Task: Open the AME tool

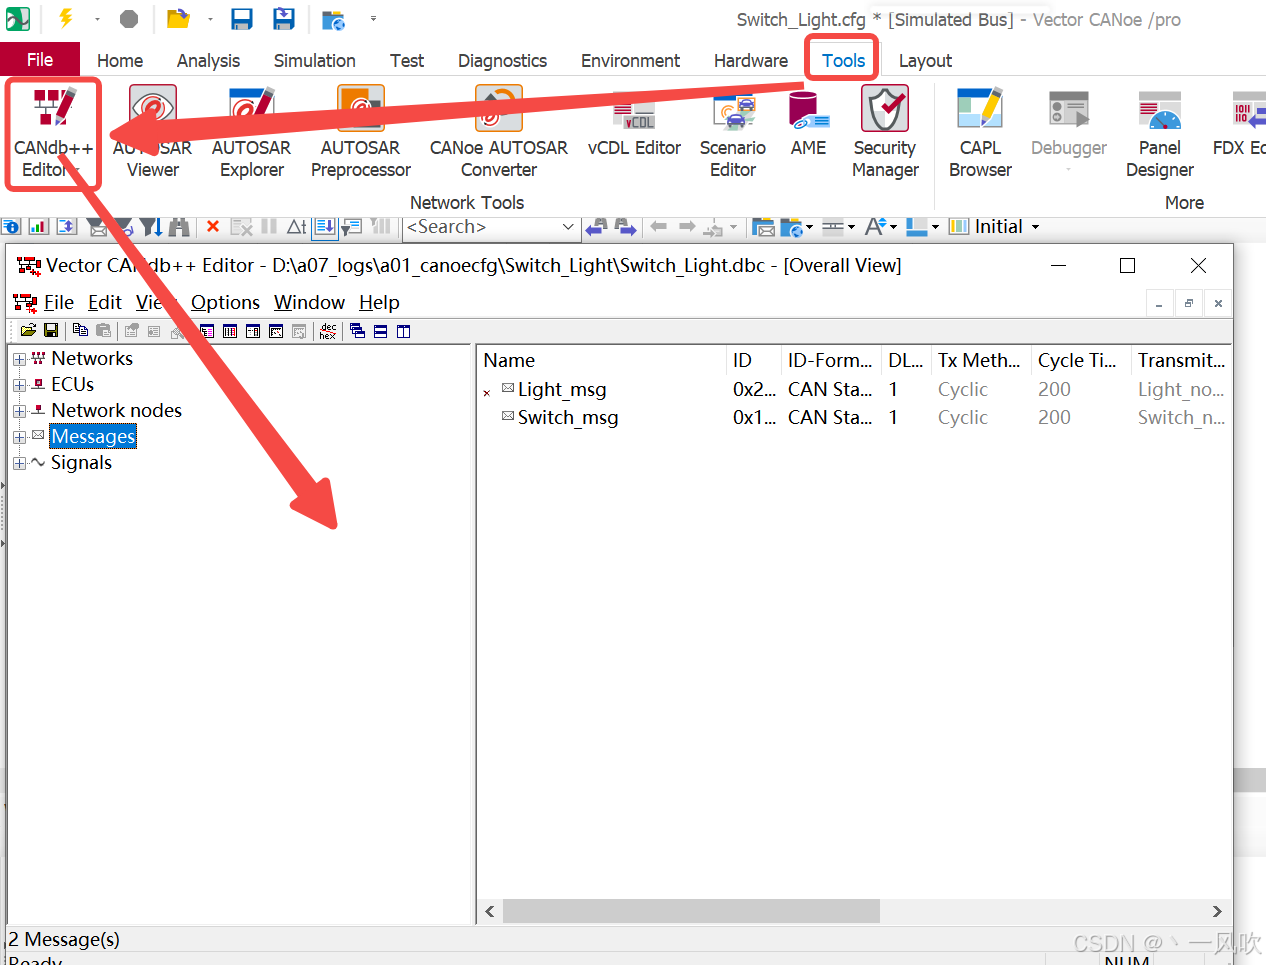Action: tap(808, 123)
